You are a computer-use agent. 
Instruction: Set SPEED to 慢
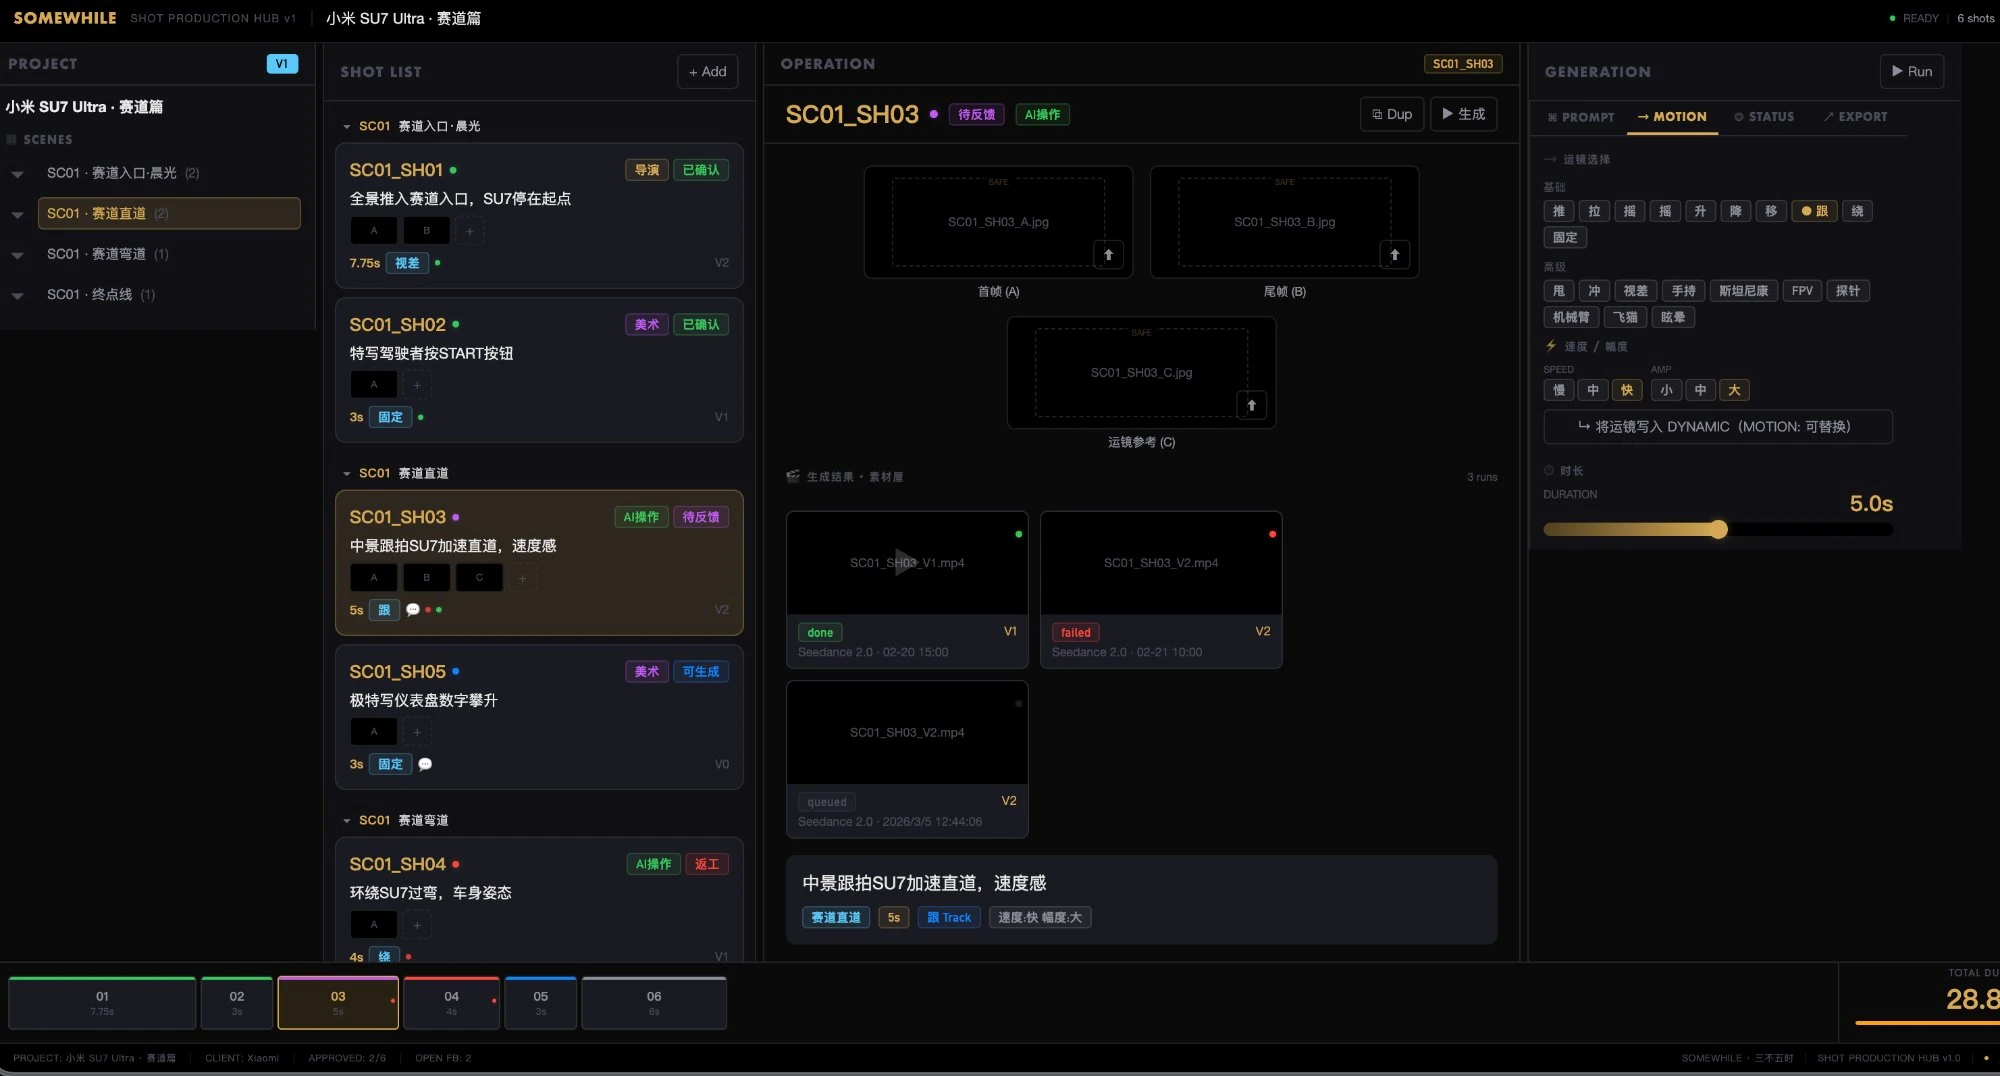(x=1558, y=390)
